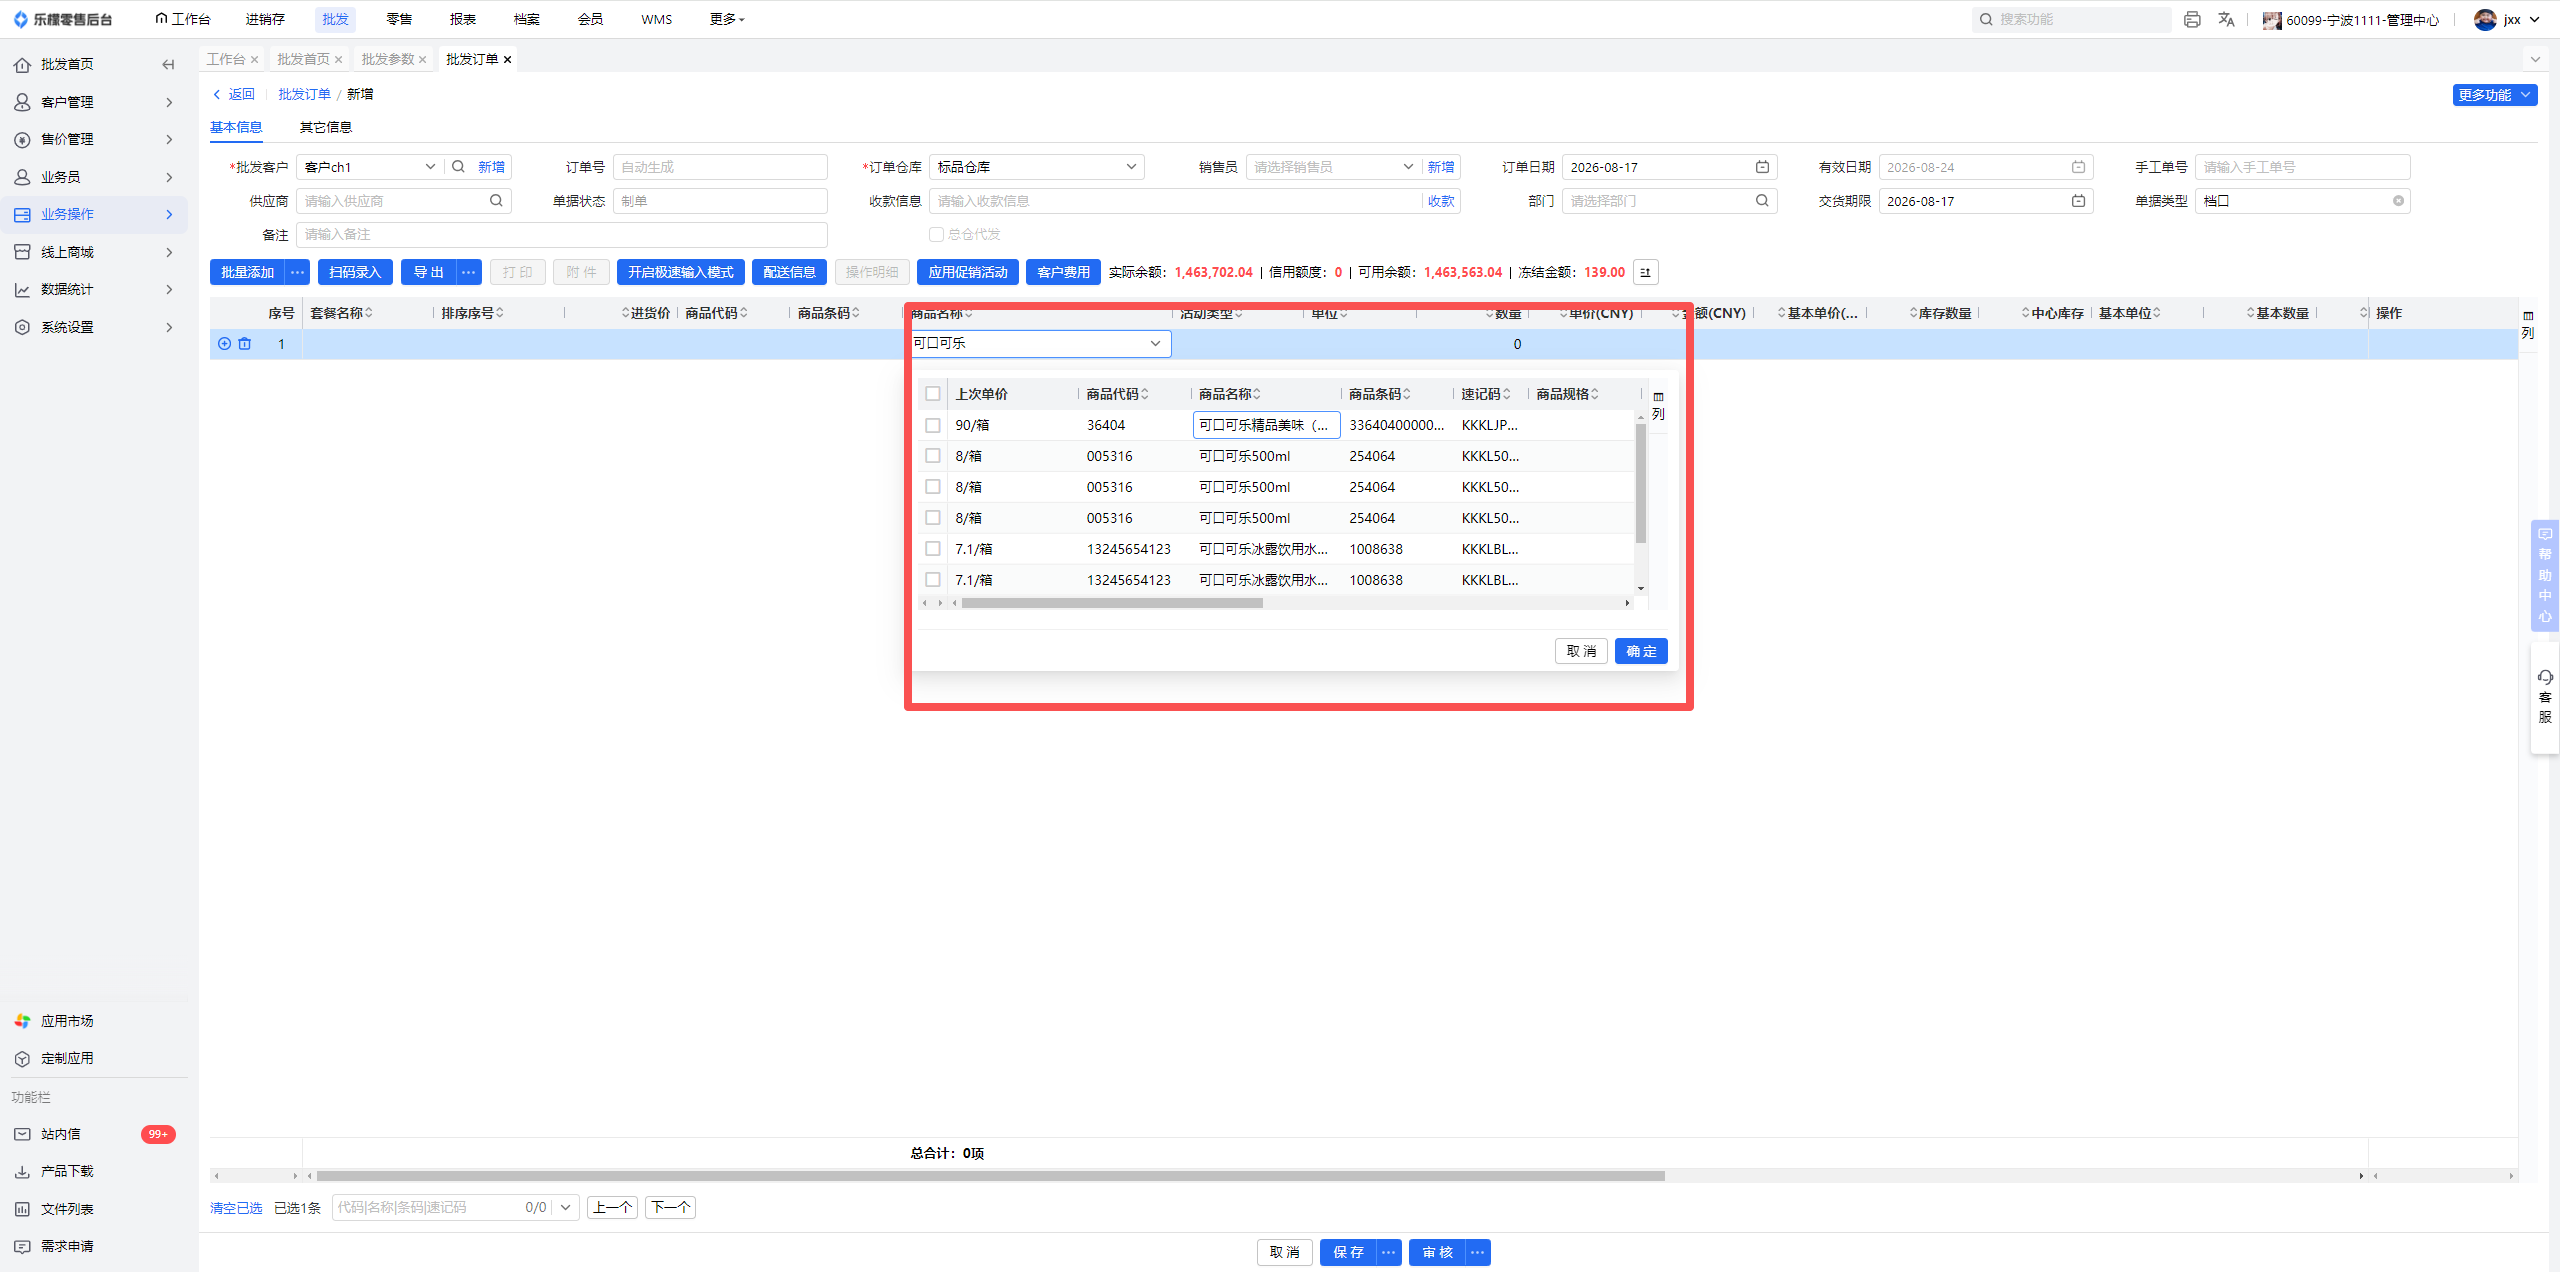Open order date calendar icon
The image size is (2560, 1272).
(x=1762, y=167)
